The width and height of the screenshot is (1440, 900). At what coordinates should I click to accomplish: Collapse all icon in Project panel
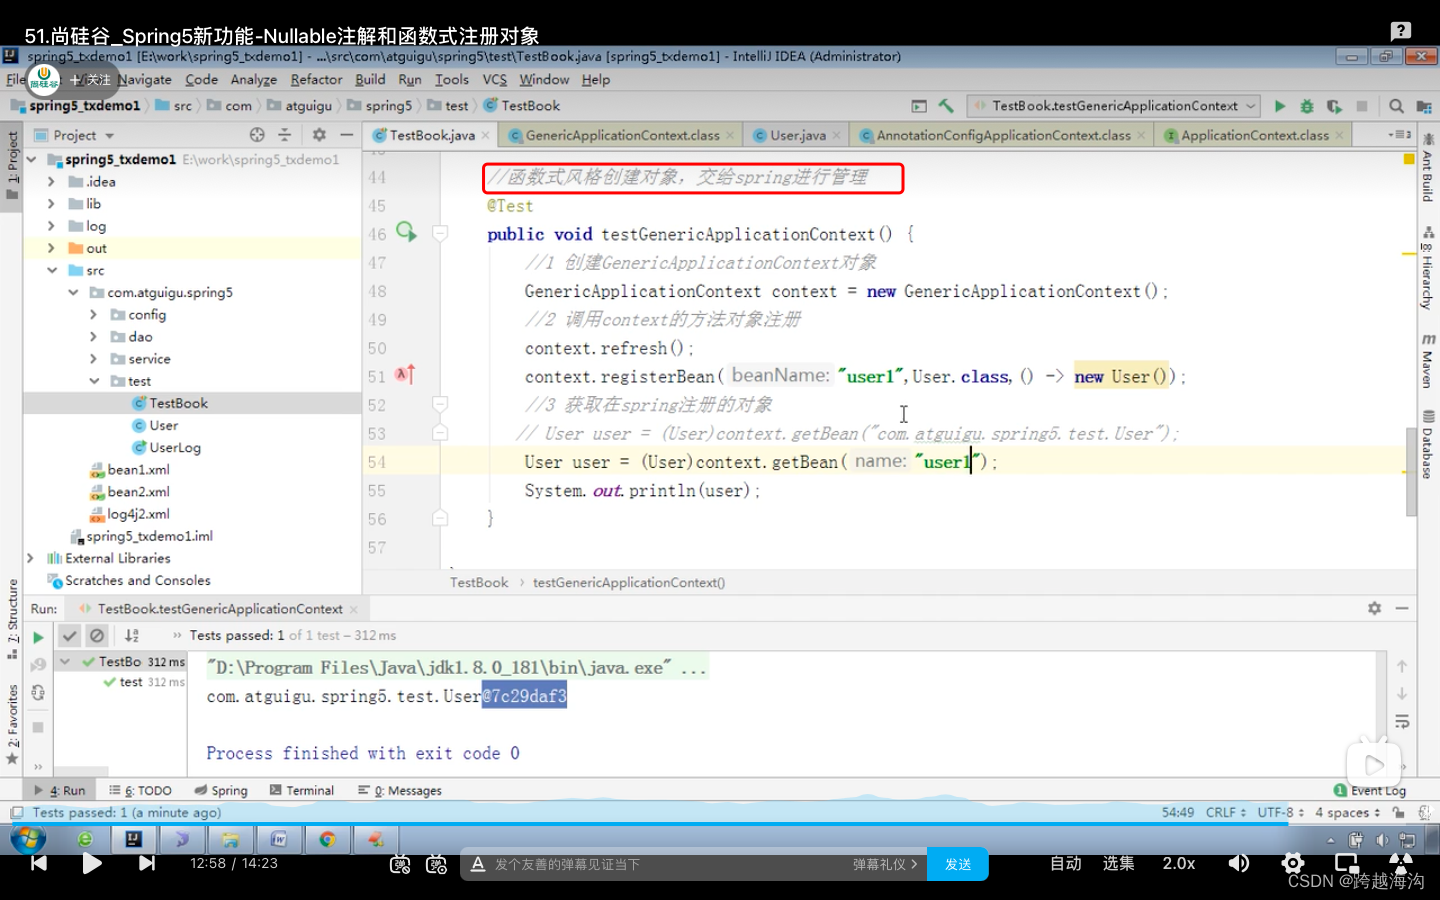284,135
